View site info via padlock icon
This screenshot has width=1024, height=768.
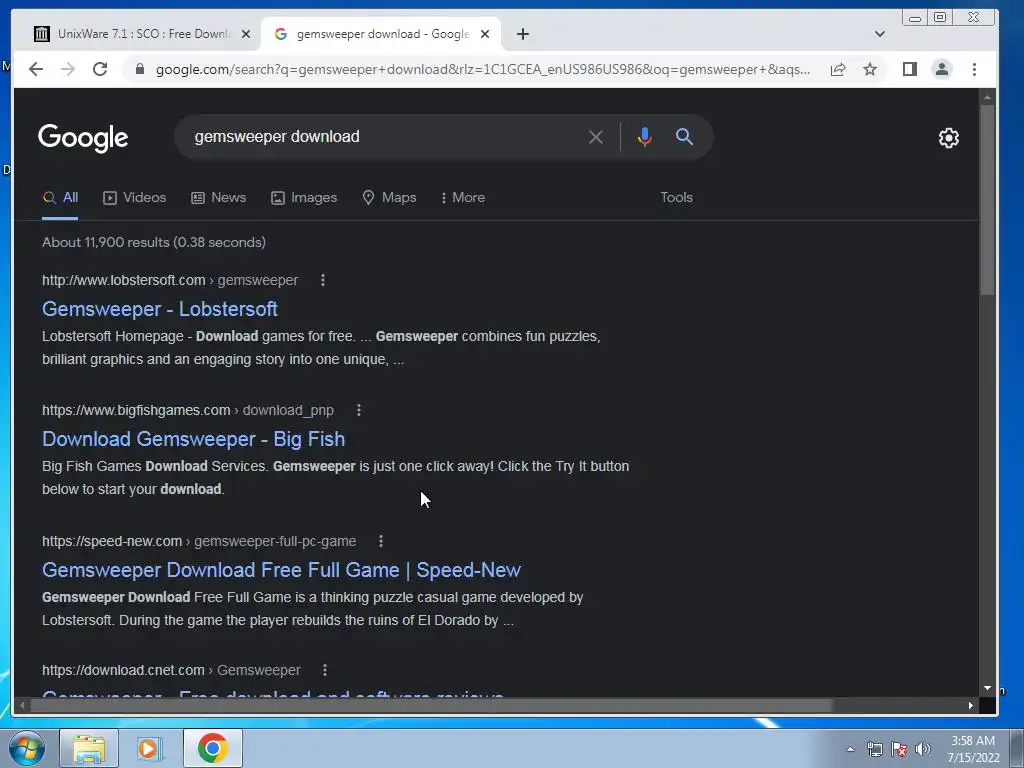click(139, 69)
